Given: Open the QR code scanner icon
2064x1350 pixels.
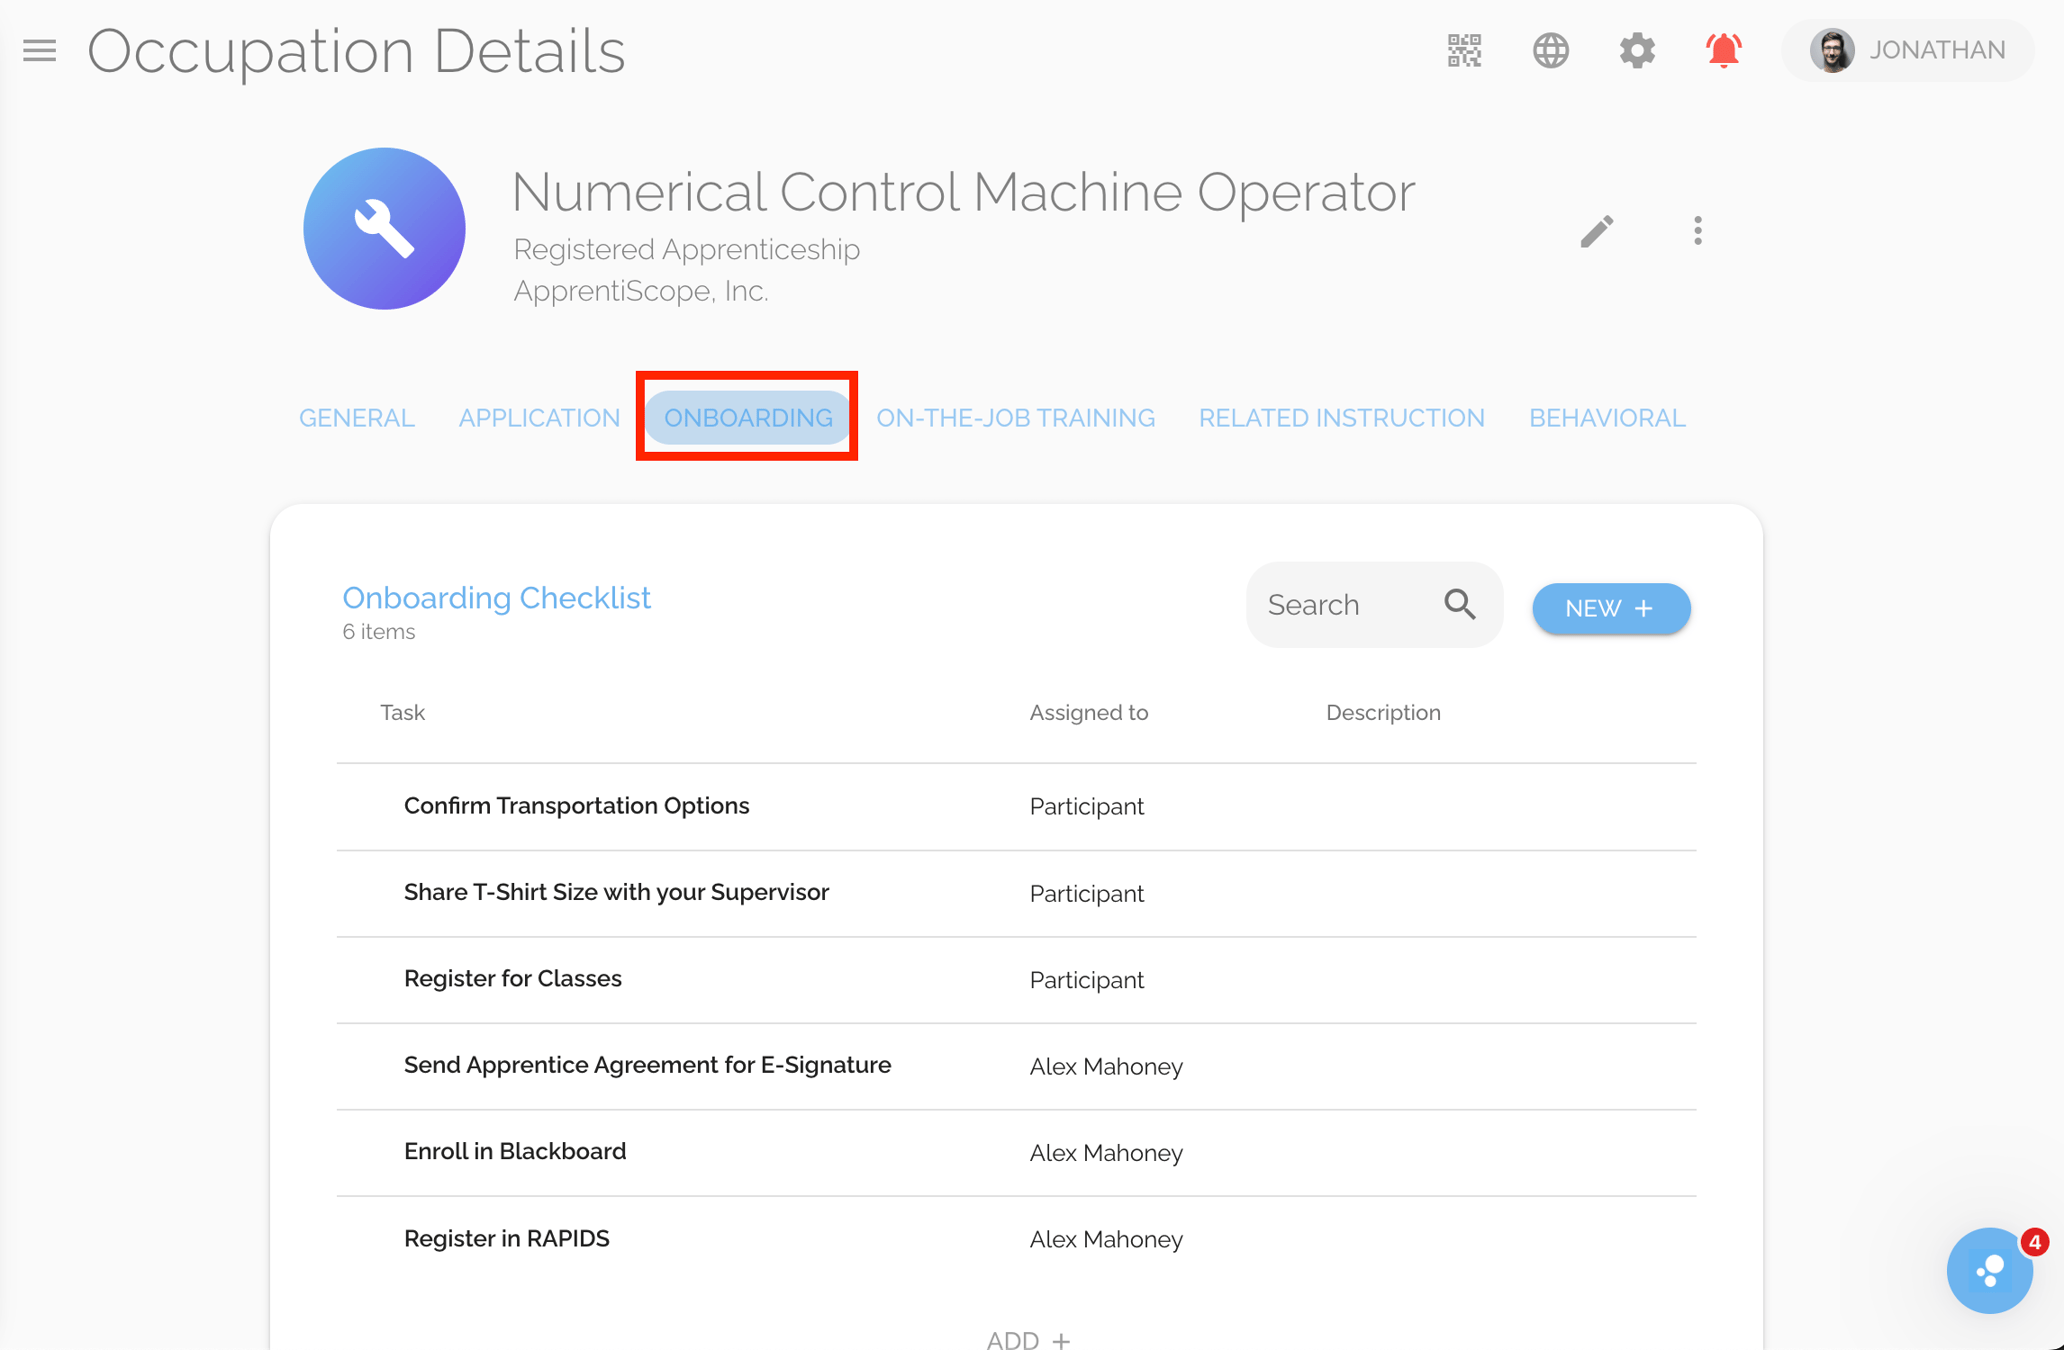Looking at the screenshot, I should [x=1463, y=51].
